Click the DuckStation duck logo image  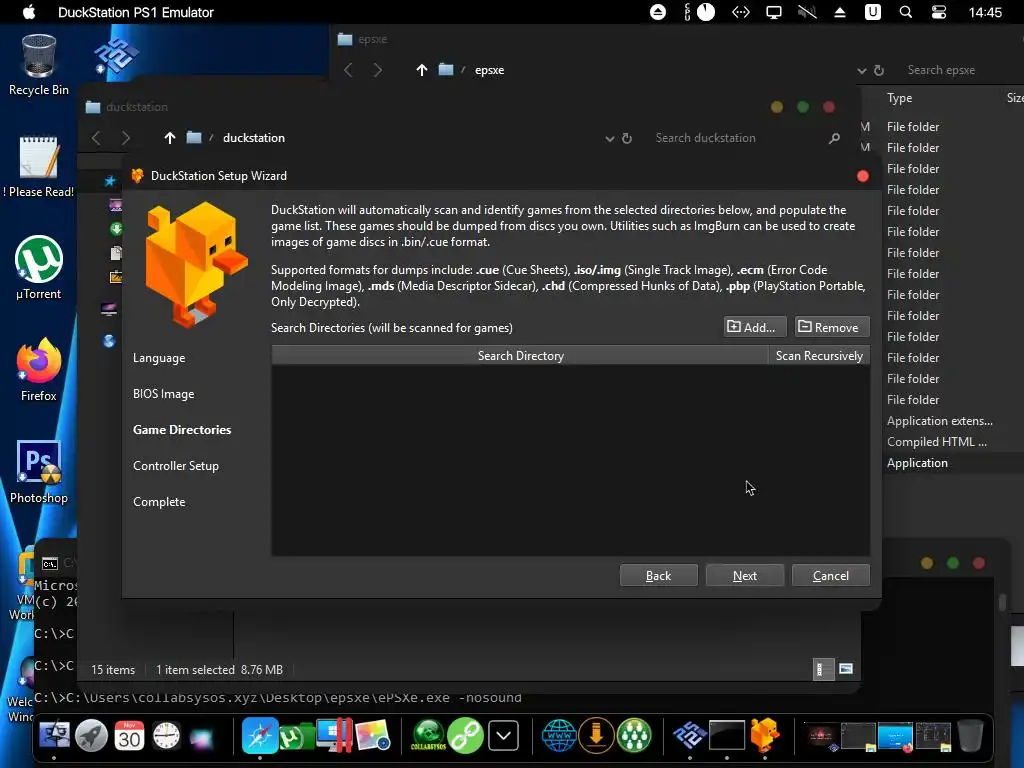[x=195, y=264]
